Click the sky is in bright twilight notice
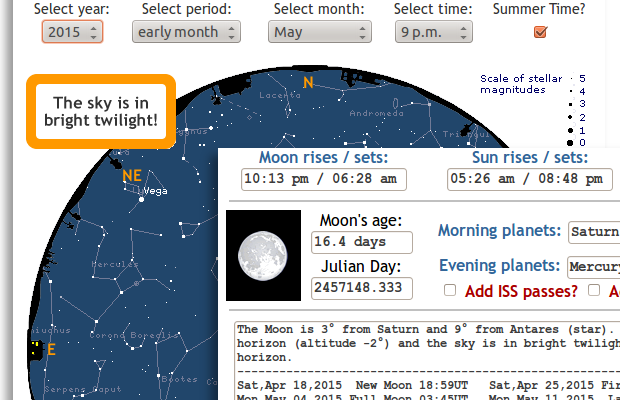The image size is (620, 400). click(101, 111)
